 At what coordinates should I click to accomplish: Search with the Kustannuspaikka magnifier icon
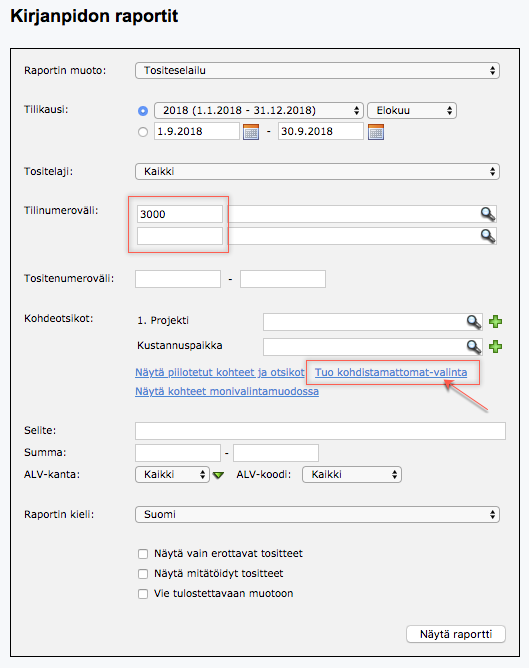pyautogui.click(x=474, y=347)
